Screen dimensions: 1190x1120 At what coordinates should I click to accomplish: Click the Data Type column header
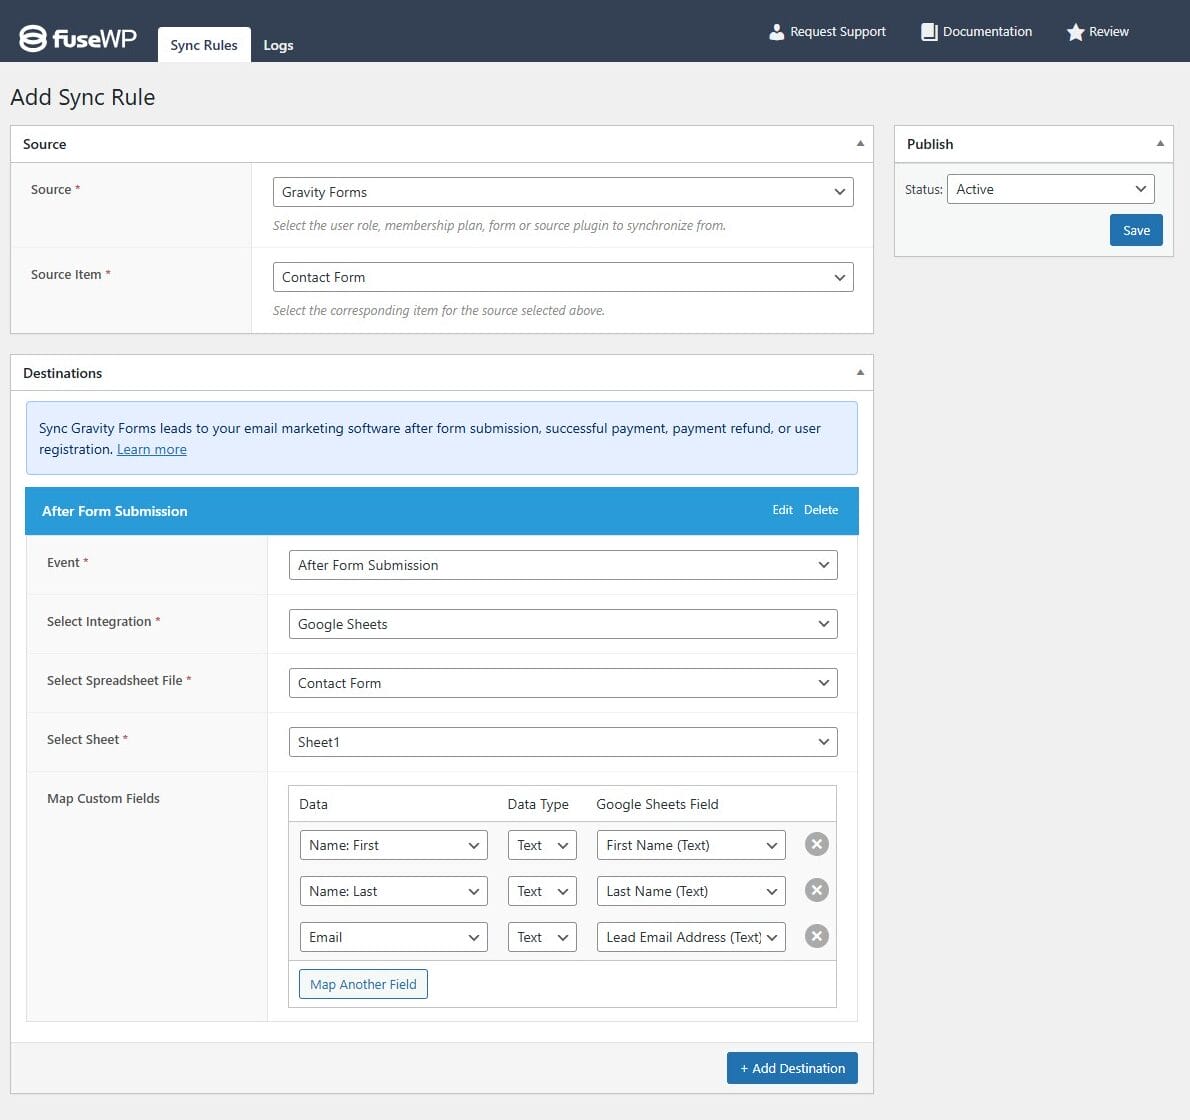coord(538,804)
